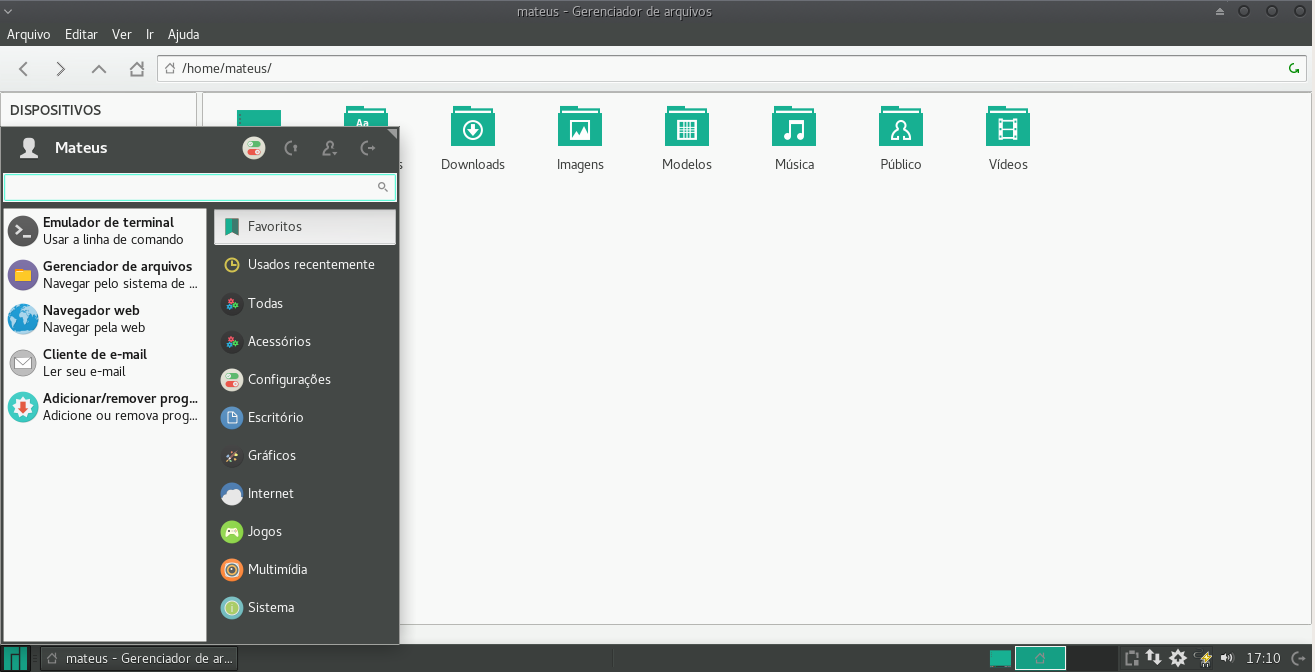Select the Modelos folder
This screenshot has height=672, width=1315.
pyautogui.click(x=687, y=138)
